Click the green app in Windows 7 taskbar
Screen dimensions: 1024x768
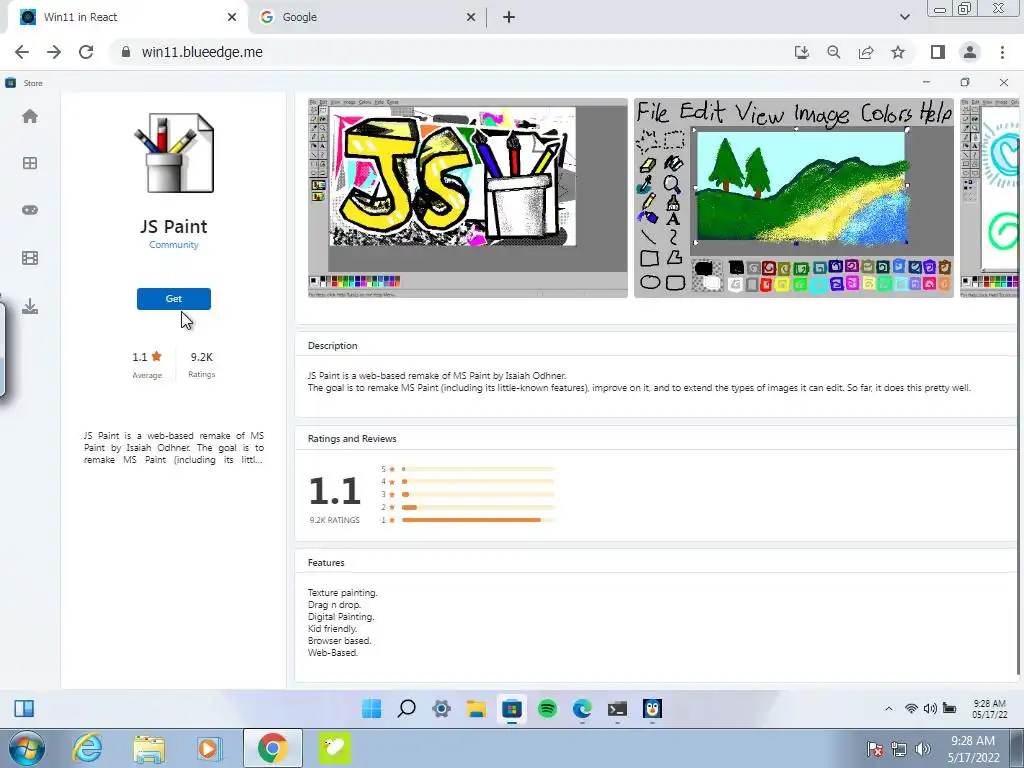point(334,748)
